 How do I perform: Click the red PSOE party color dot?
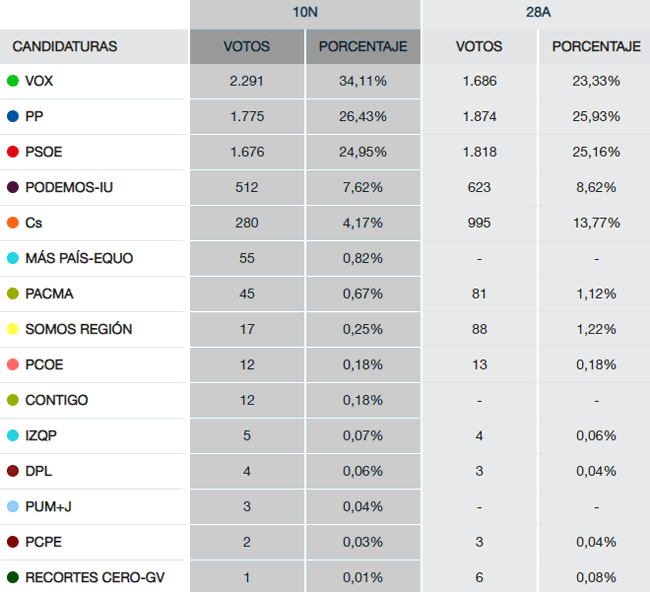click(x=13, y=152)
